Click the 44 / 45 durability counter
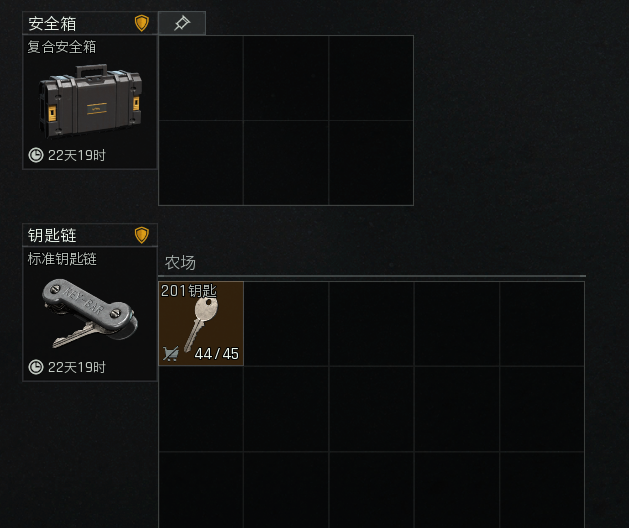 click(x=217, y=354)
